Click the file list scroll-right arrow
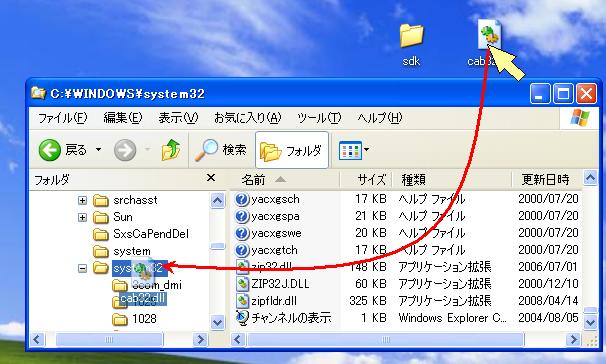This screenshot has width=606, height=364. pos(573,340)
